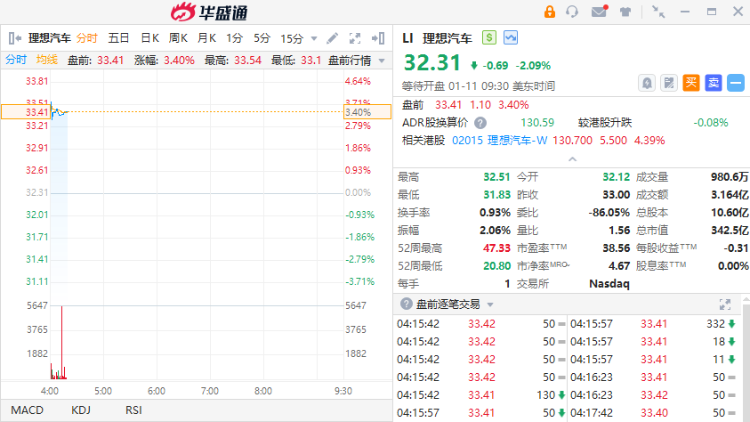The width and height of the screenshot is (750, 422).
Task: Remove stock from watchlist with minus button
Action: [735, 83]
